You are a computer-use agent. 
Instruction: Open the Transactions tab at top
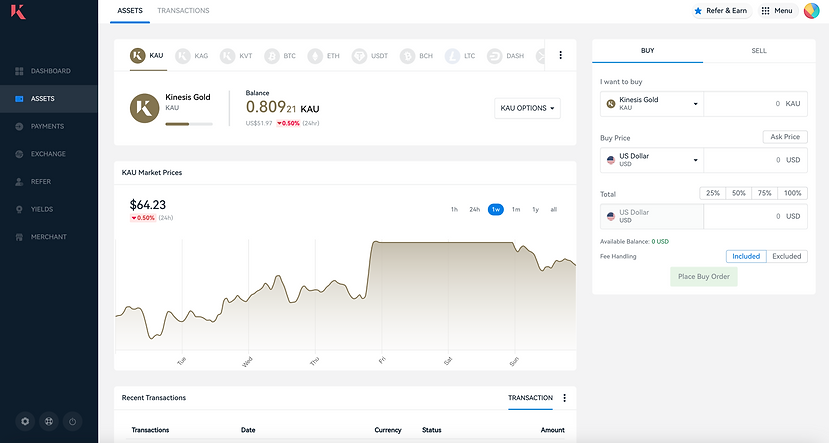click(x=183, y=11)
